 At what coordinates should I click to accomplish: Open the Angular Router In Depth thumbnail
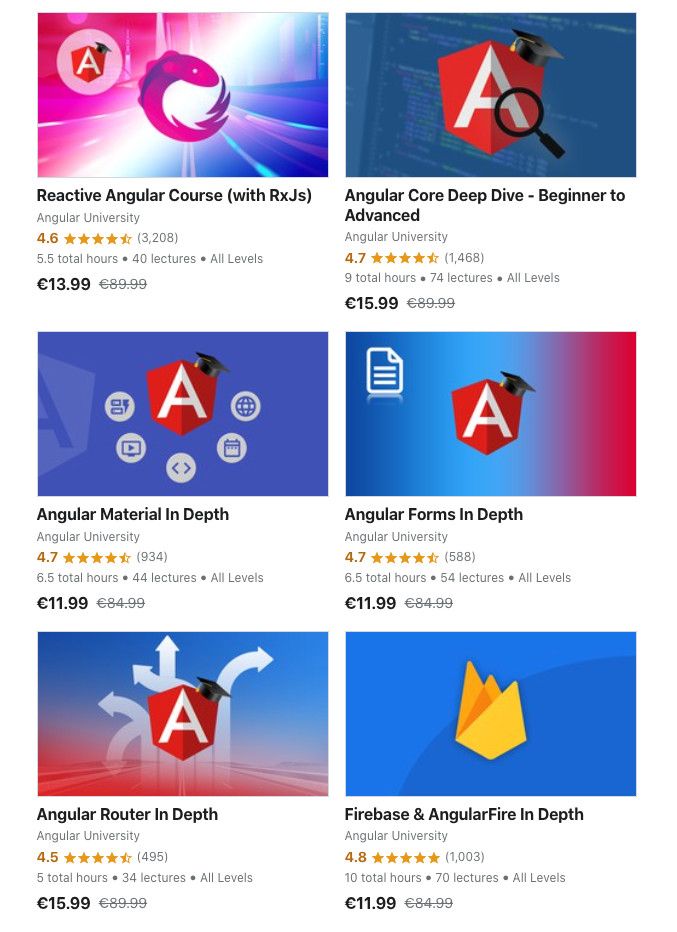182,713
